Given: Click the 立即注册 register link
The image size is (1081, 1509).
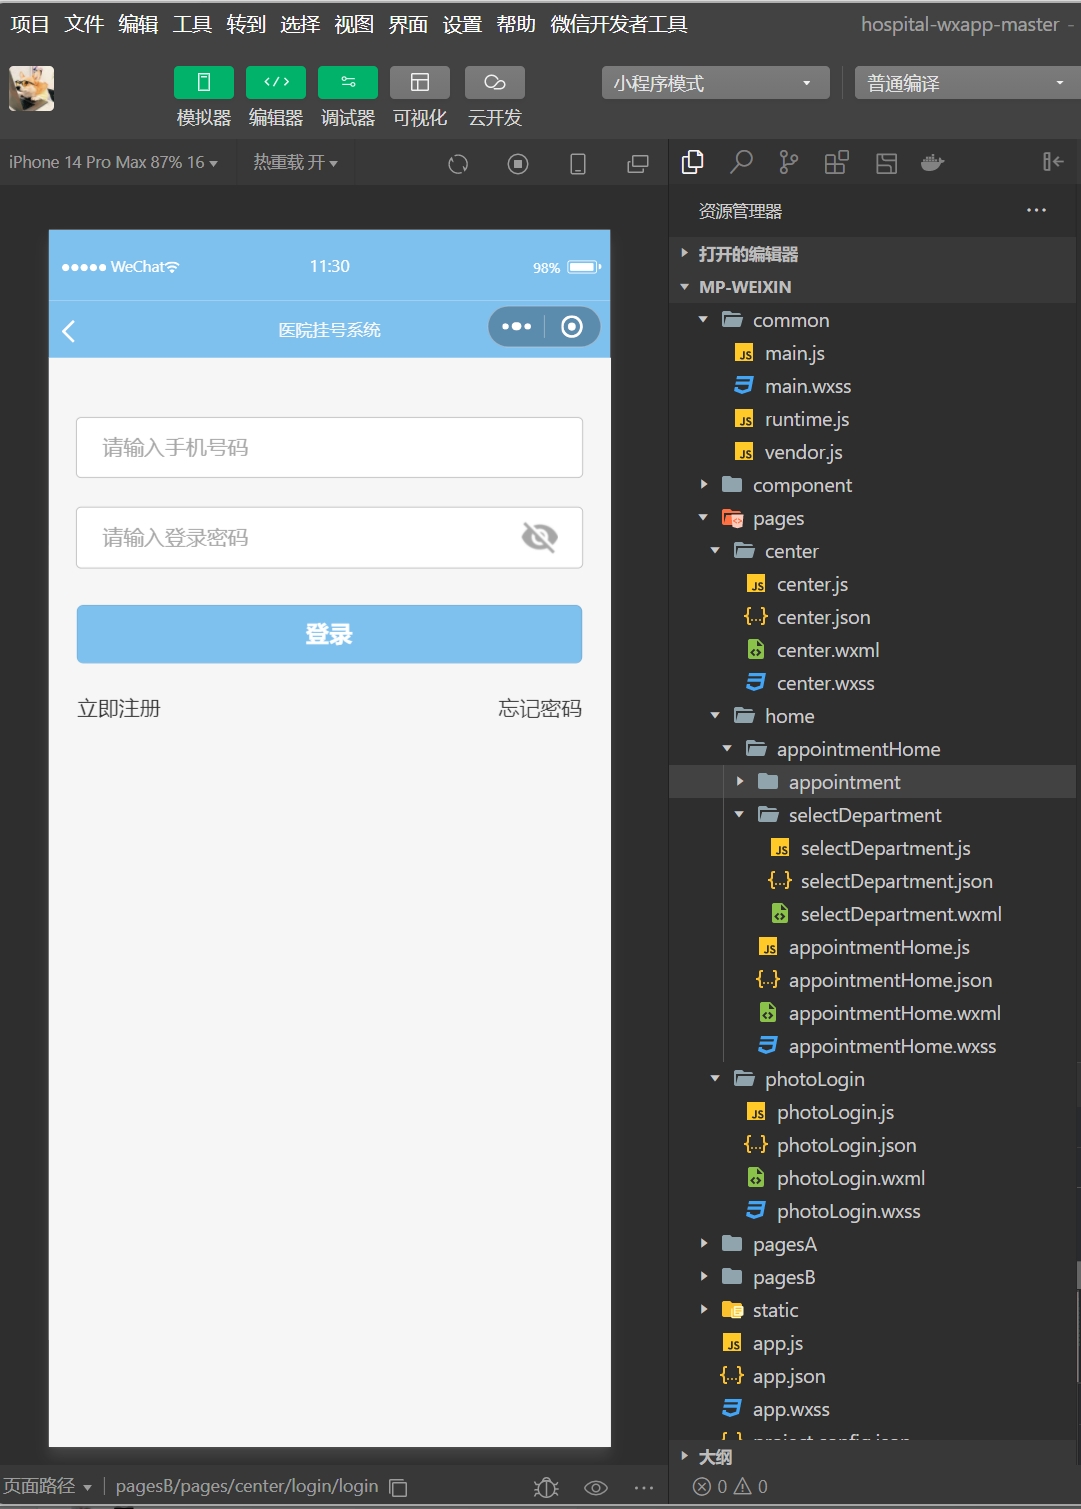Looking at the screenshot, I should 119,709.
